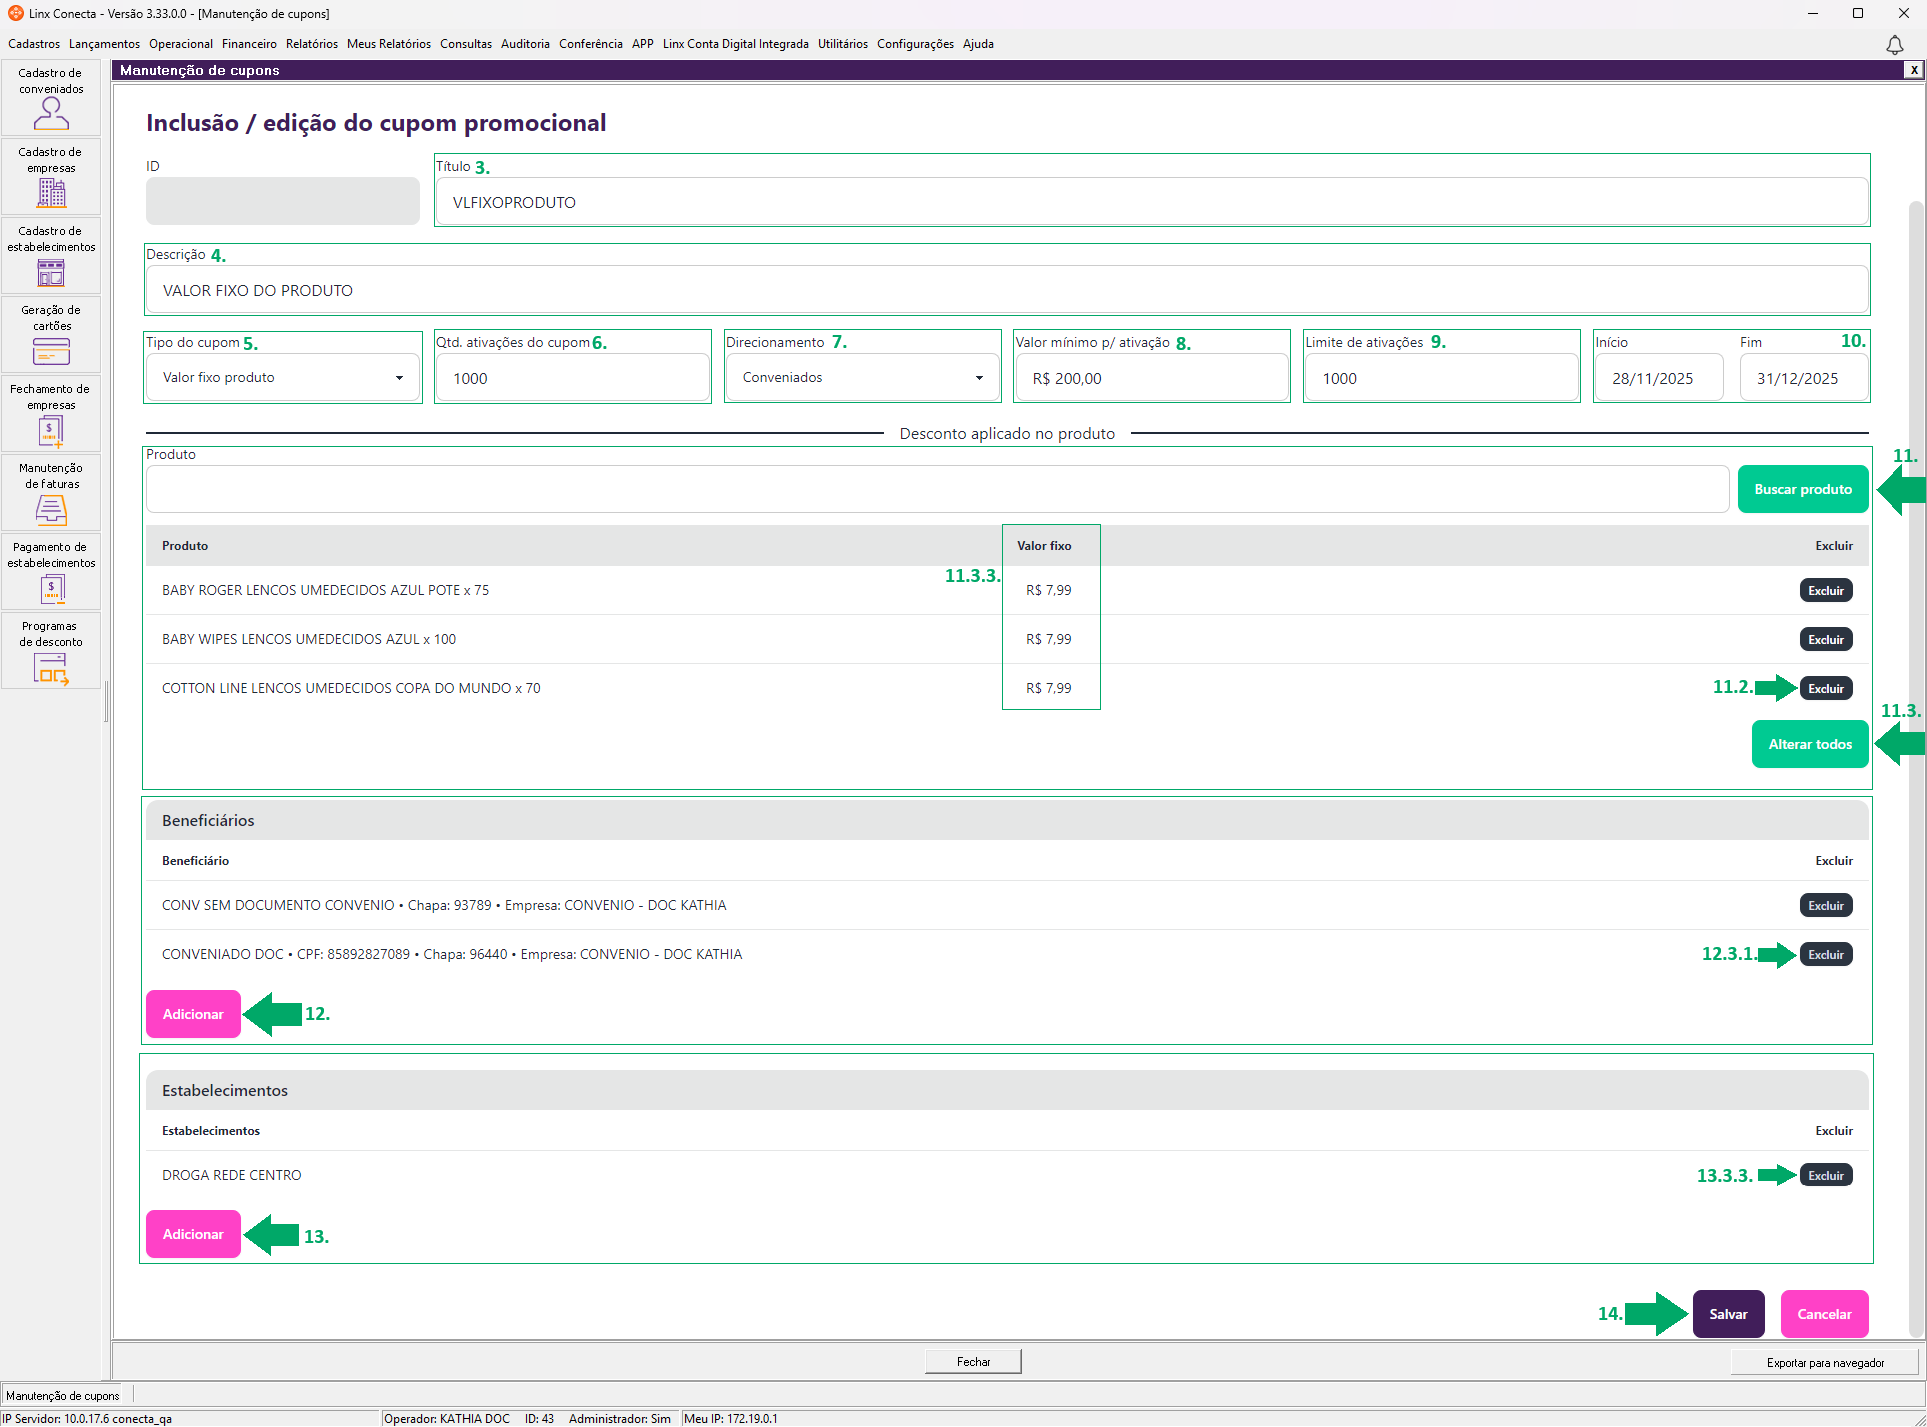Click the Buscar produto button
1927x1427 pixels.
pos(1802,489)
